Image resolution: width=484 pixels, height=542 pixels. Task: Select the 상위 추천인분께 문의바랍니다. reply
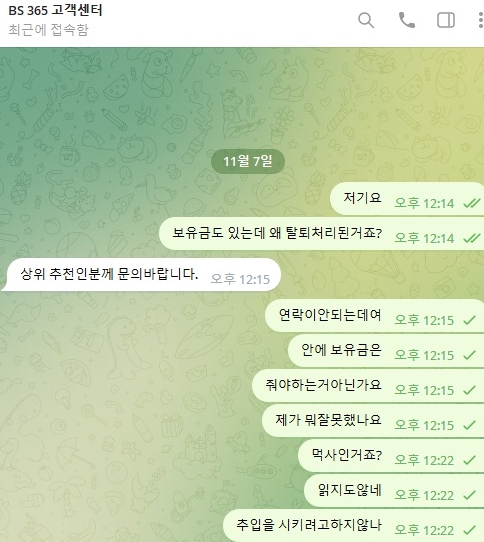(141, 275)
